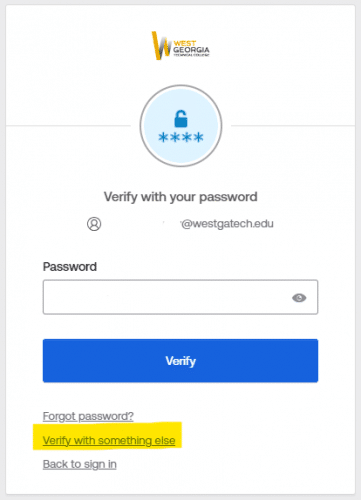Click the gold W emblem in logo
361x500 pixels.
coord(162,45)
